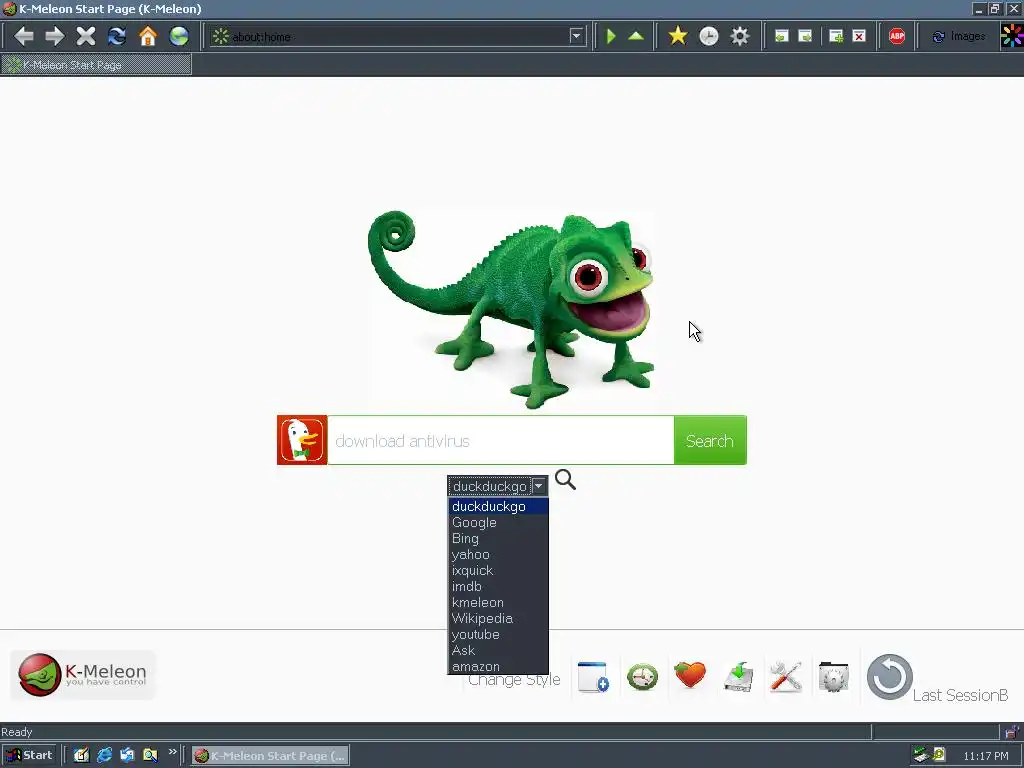Click the Change Style link

pos(515,680)
